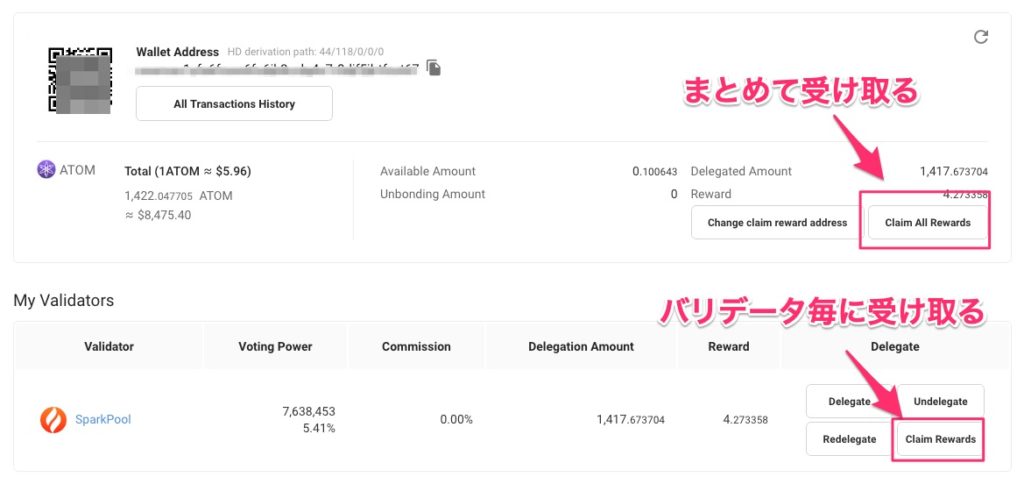Image resolution: width=1024 pixels, height=484 pixels.
Task: Click the refresh icon in the wallet card
Action: tap(981, 37)
